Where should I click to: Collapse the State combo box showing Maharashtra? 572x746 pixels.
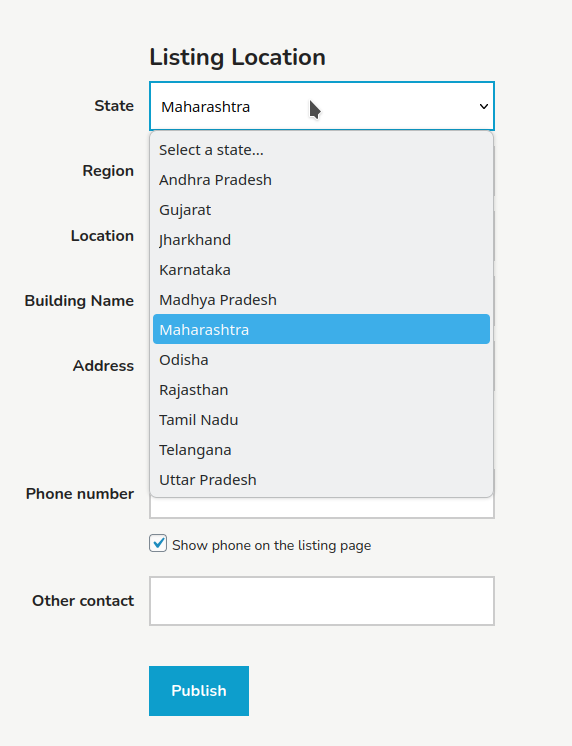(322, 106)
